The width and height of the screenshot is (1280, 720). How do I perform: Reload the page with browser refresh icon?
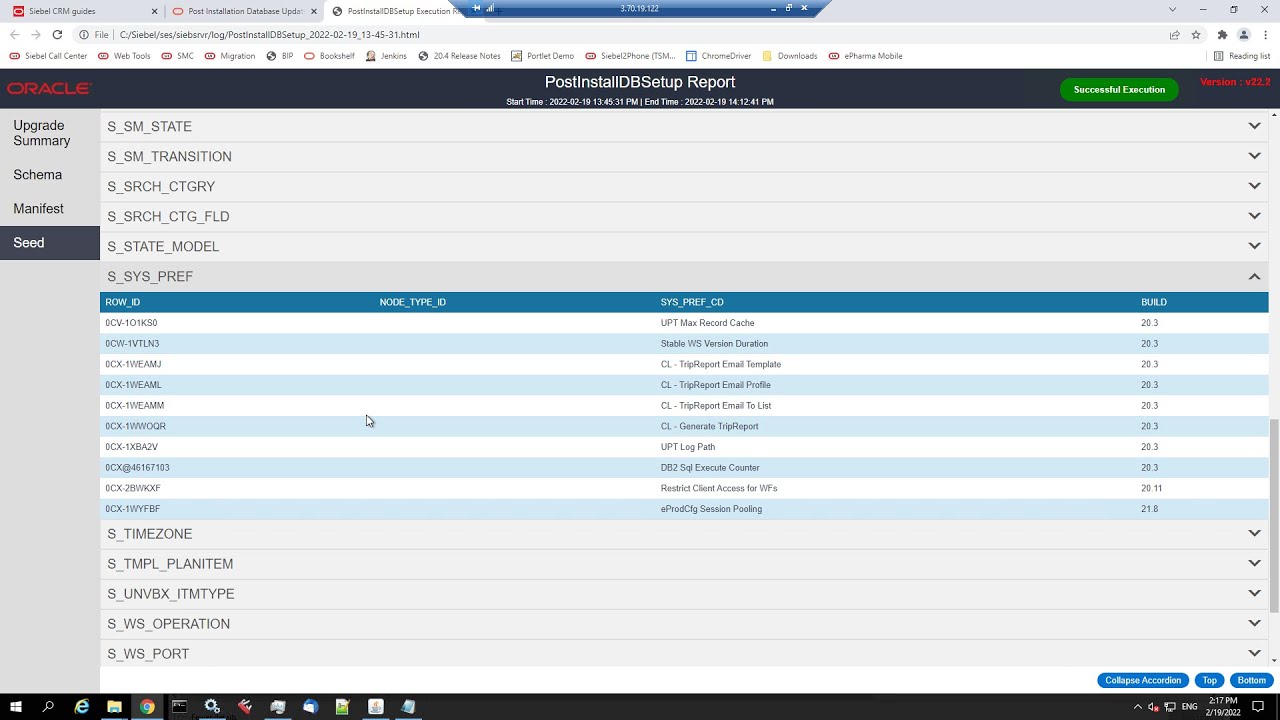point(57,34)
